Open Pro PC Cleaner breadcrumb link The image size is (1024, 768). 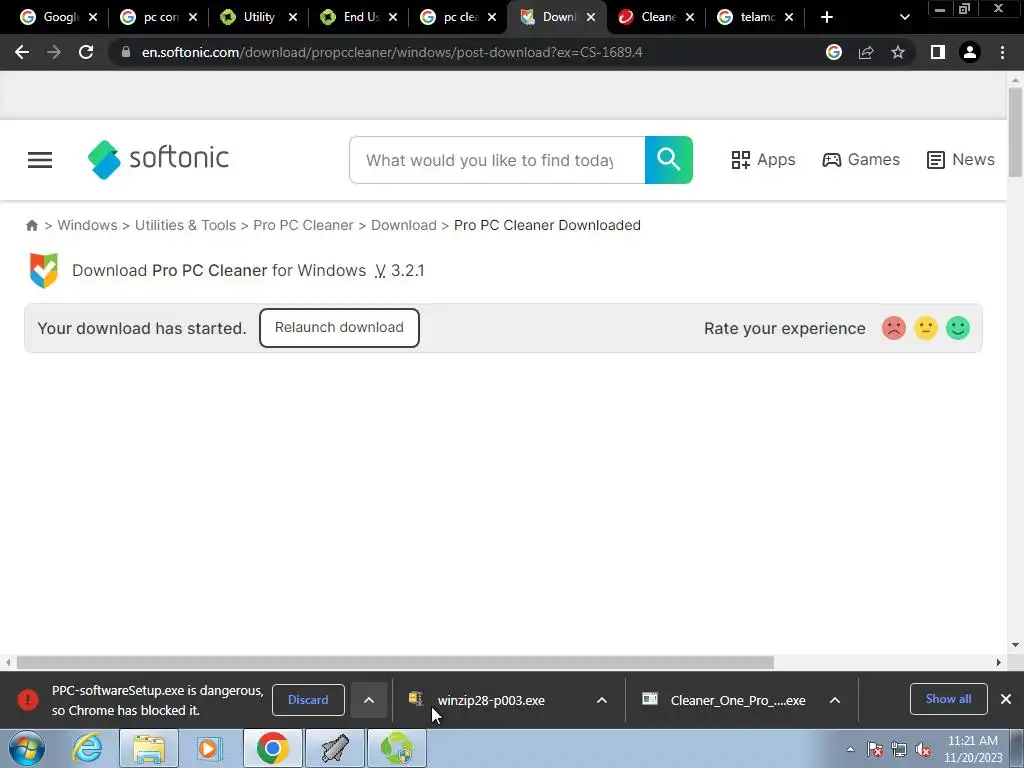[303, 225]
